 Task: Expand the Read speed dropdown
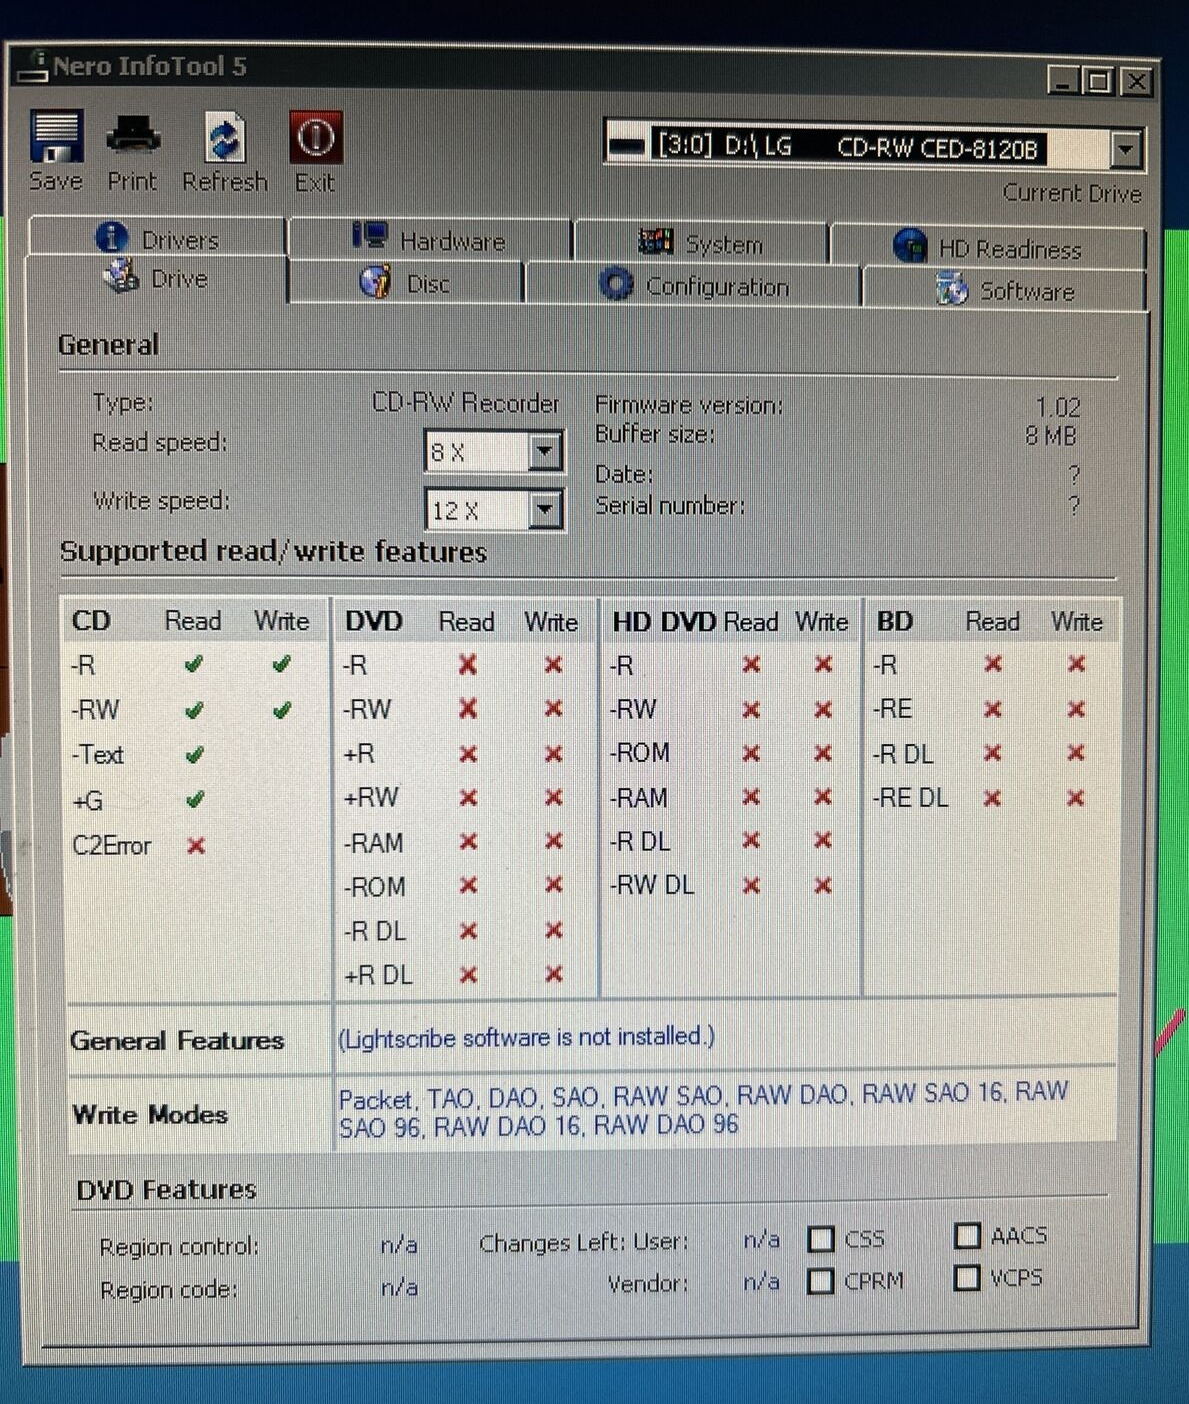coord(545,452)
